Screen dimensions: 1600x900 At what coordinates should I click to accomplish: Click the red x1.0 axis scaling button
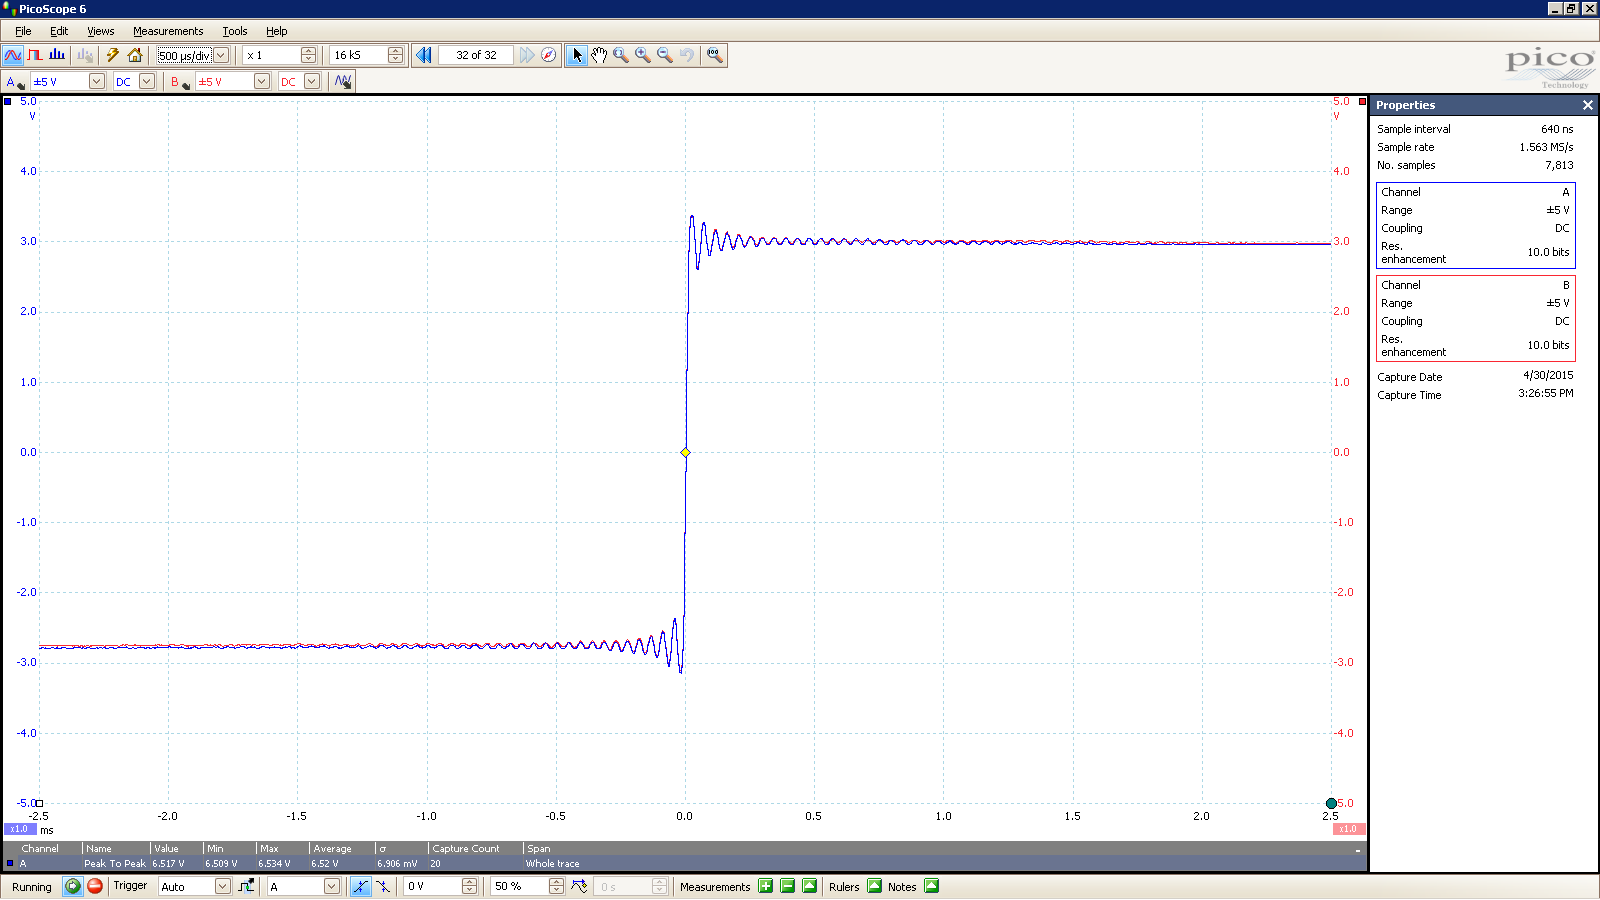(1348, 829)
